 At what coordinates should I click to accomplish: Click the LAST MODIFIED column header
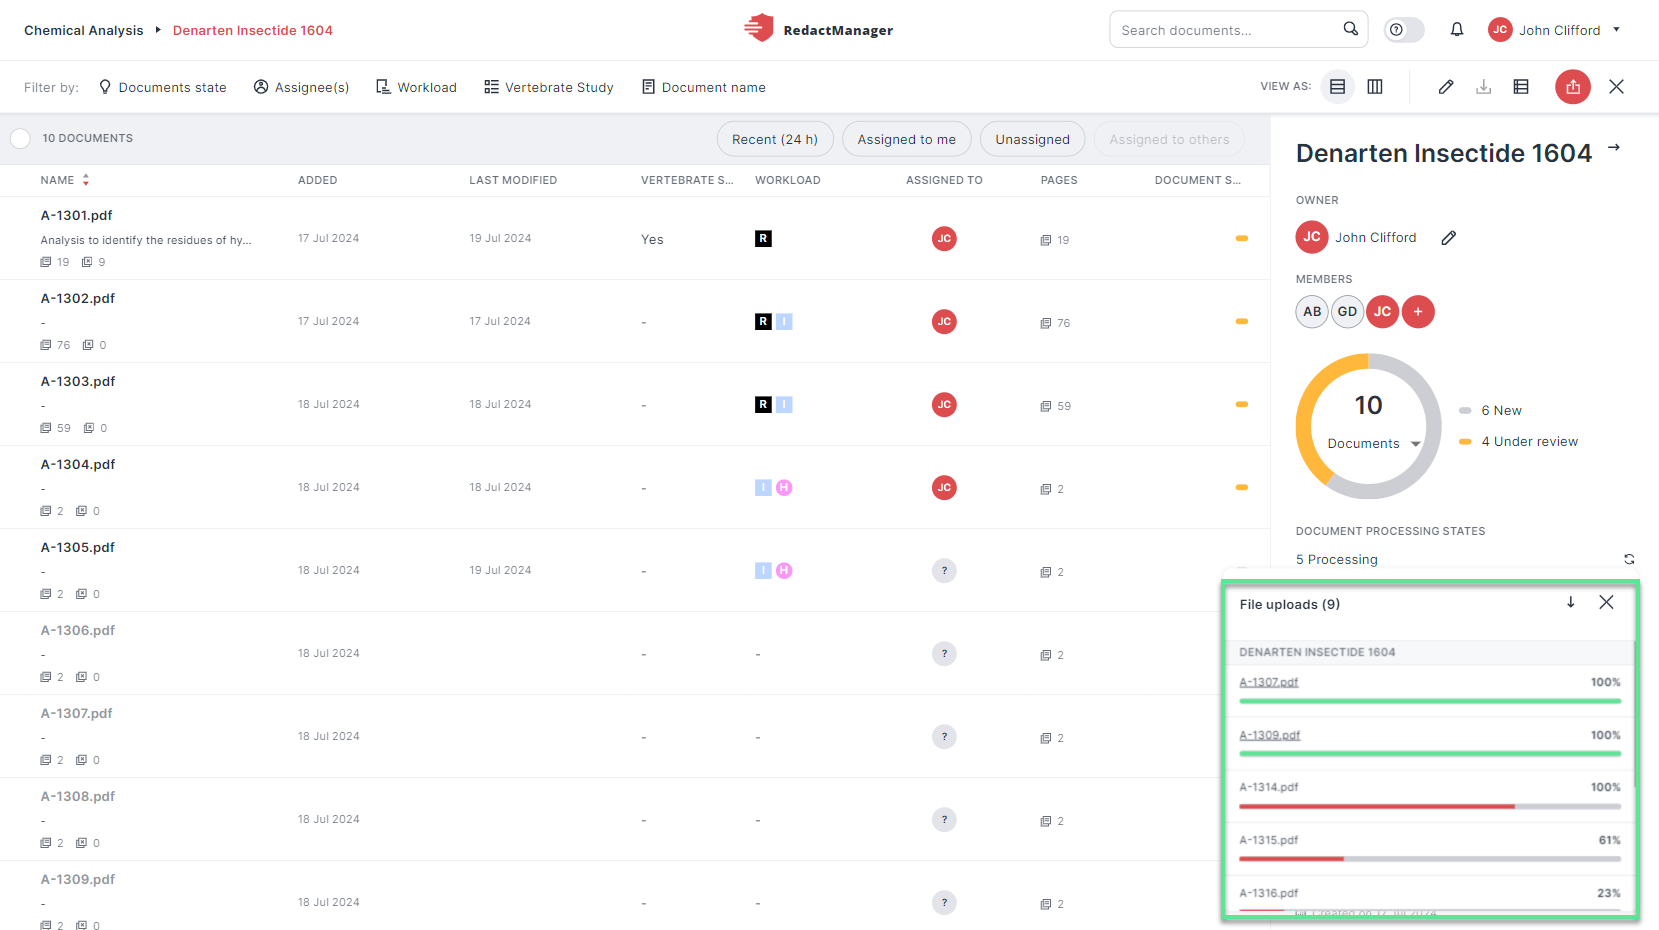tap(513, 180)
